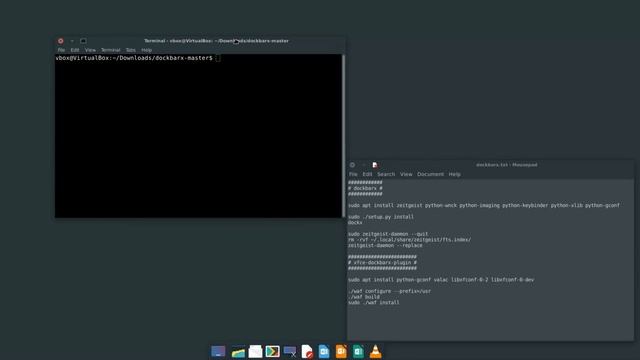640x360 pixels.
Task: Launch the orange LibreOffice Impress dock icon
Action: [x=341, y=351]
